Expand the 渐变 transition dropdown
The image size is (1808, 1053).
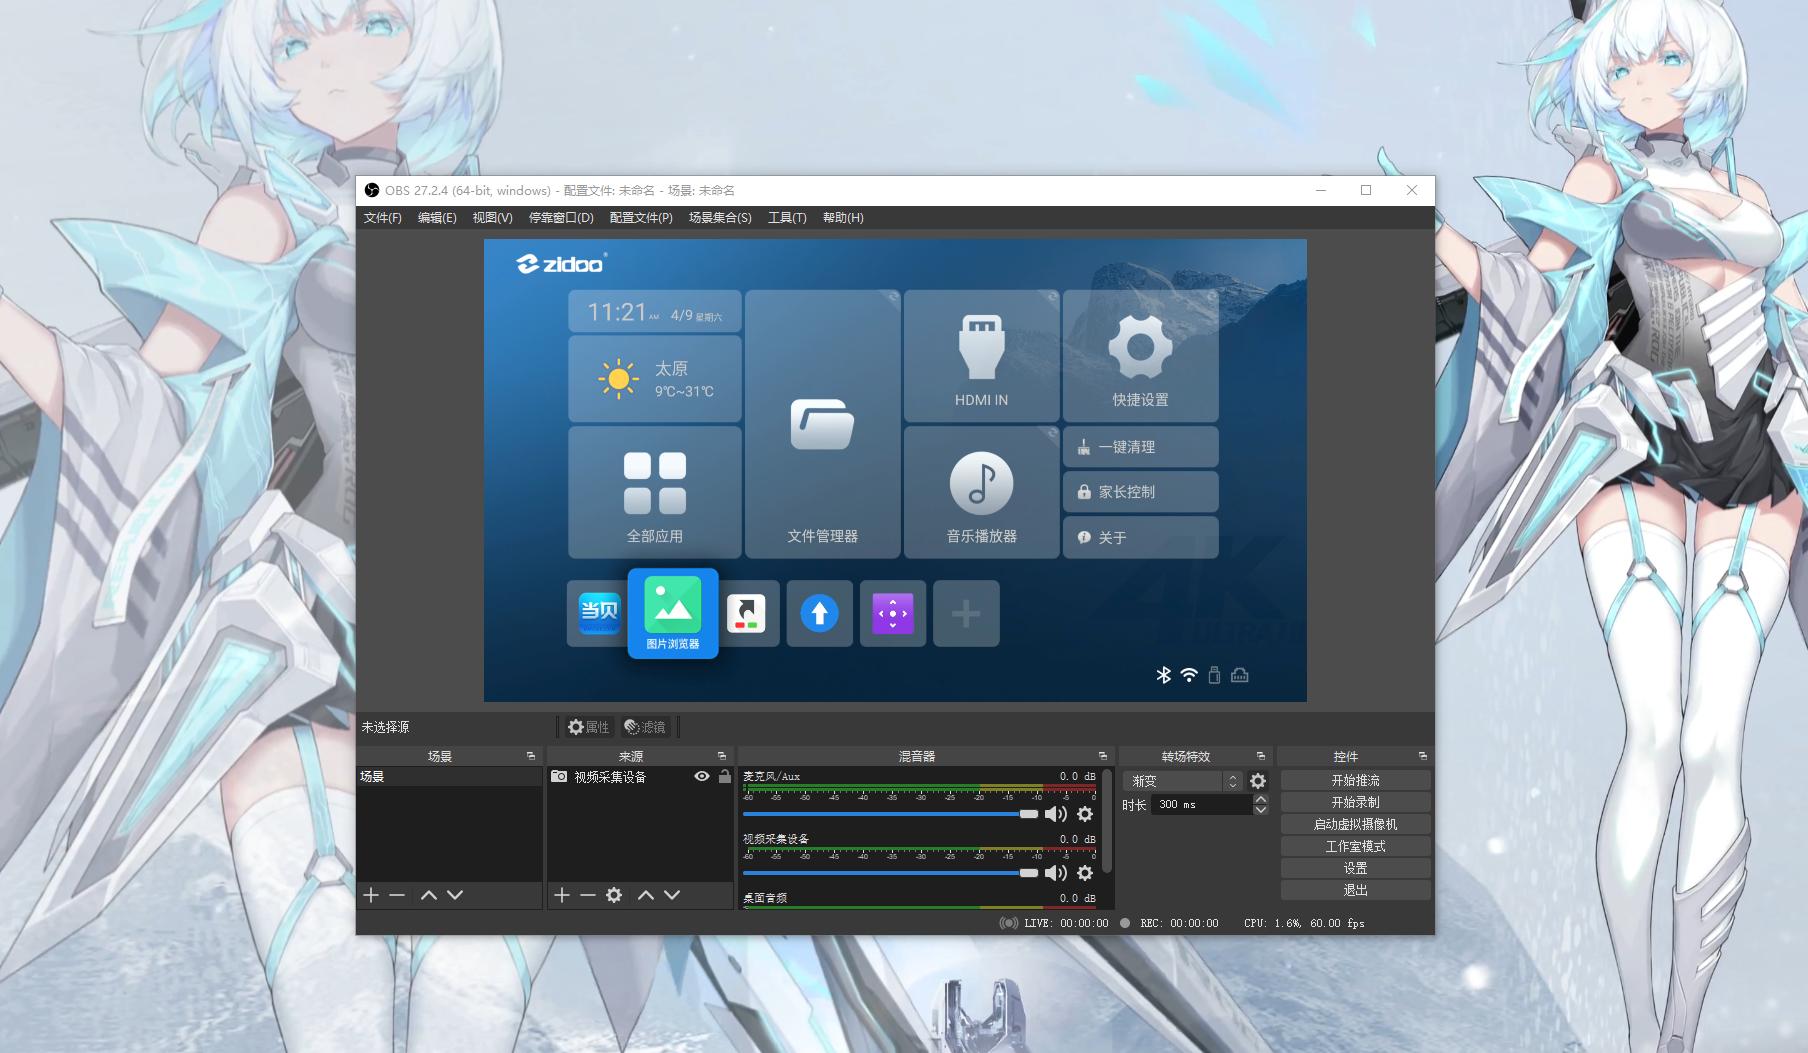click(x=1233, y=781)
